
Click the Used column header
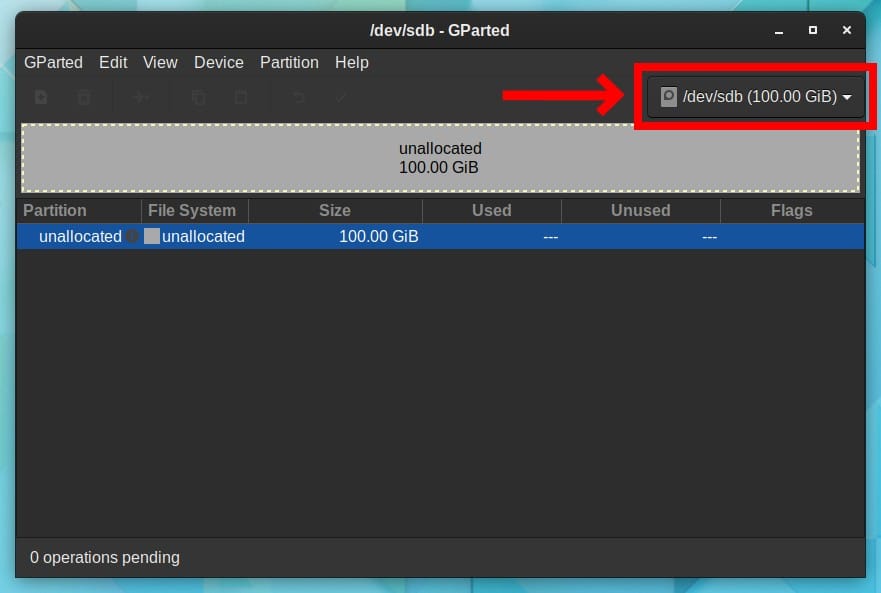492,210
